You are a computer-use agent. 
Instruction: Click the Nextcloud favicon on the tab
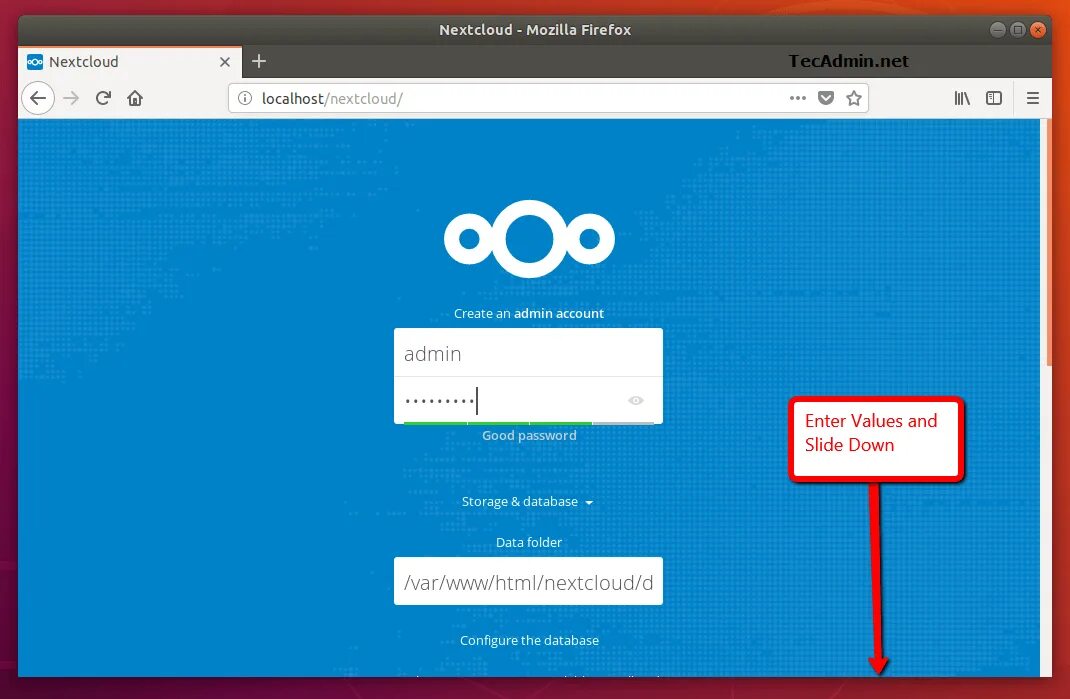pos(35,62)
